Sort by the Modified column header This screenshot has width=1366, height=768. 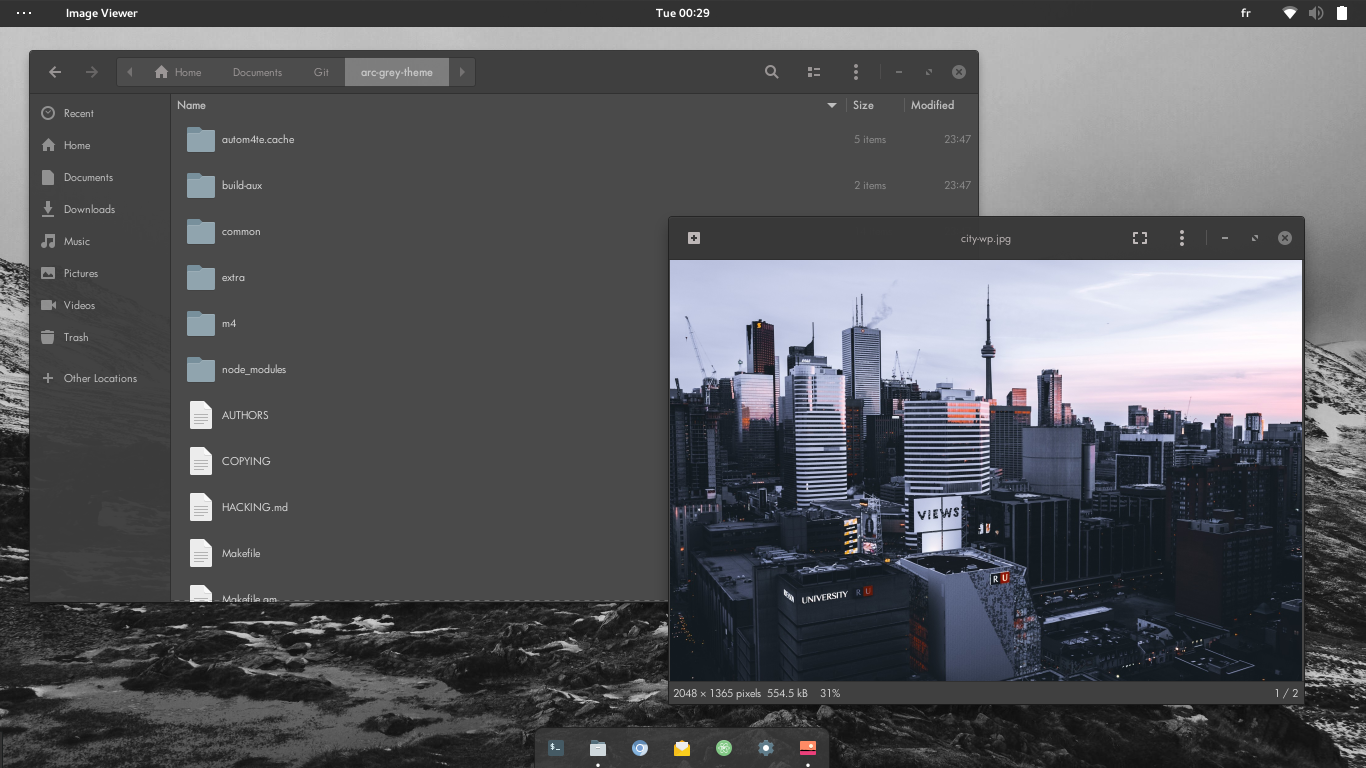pyautogui.click(x=932, y=105)
